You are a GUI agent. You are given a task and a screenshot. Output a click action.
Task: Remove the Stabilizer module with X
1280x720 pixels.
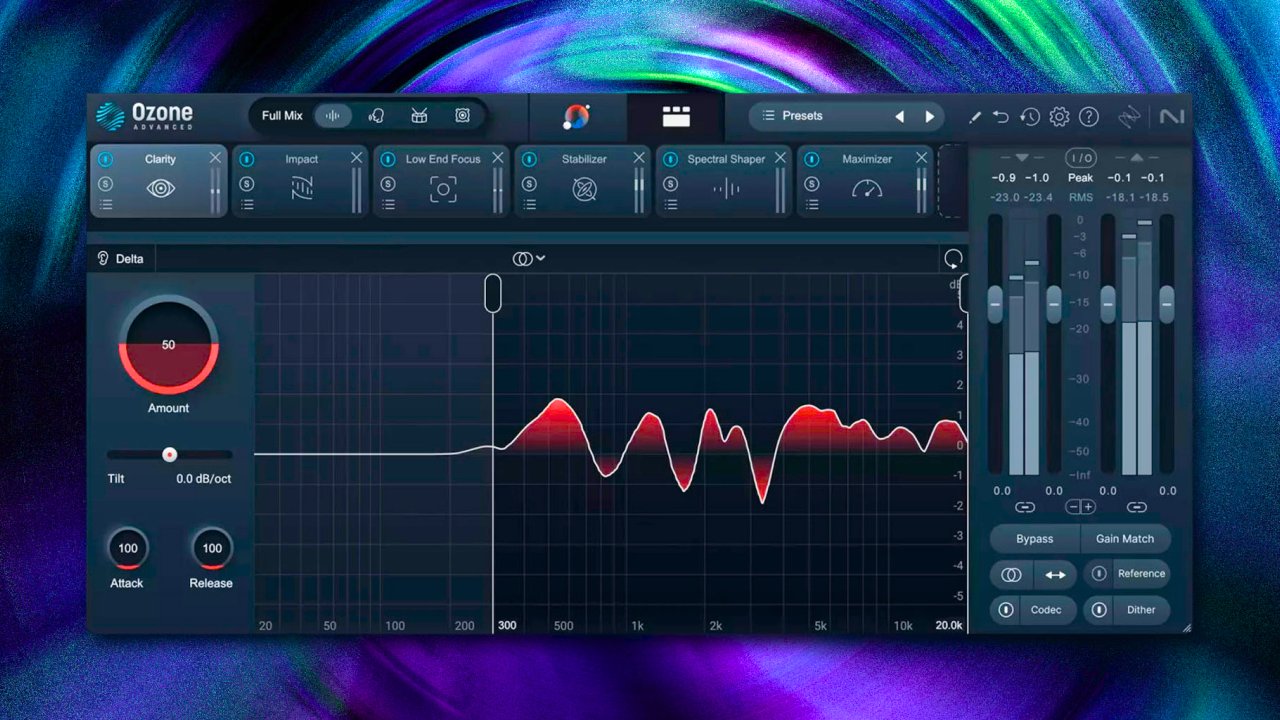pyautogui.click(x=639, y=158)
